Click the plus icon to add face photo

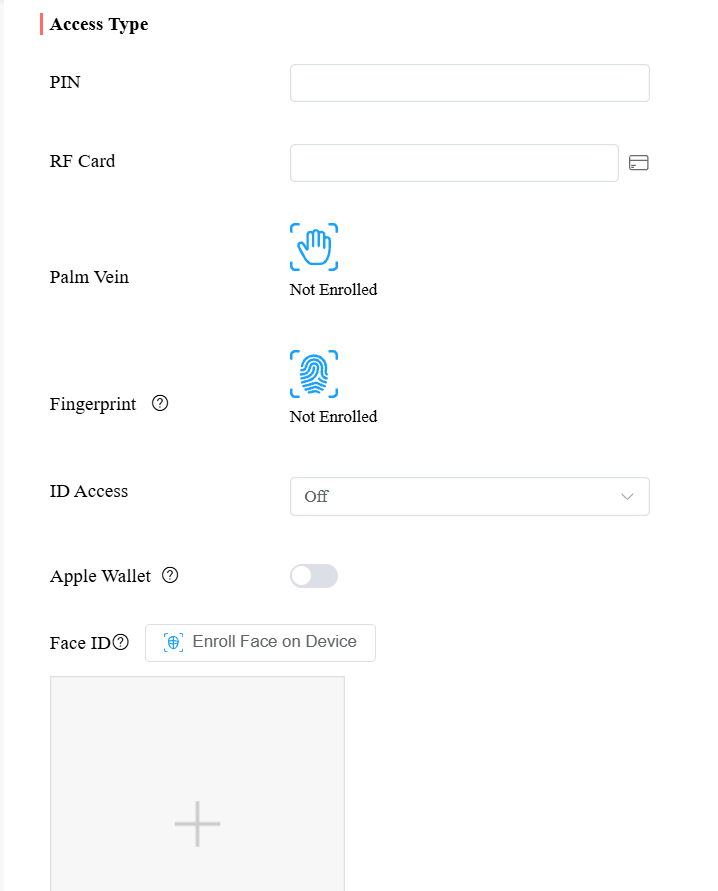click(197, 823)
